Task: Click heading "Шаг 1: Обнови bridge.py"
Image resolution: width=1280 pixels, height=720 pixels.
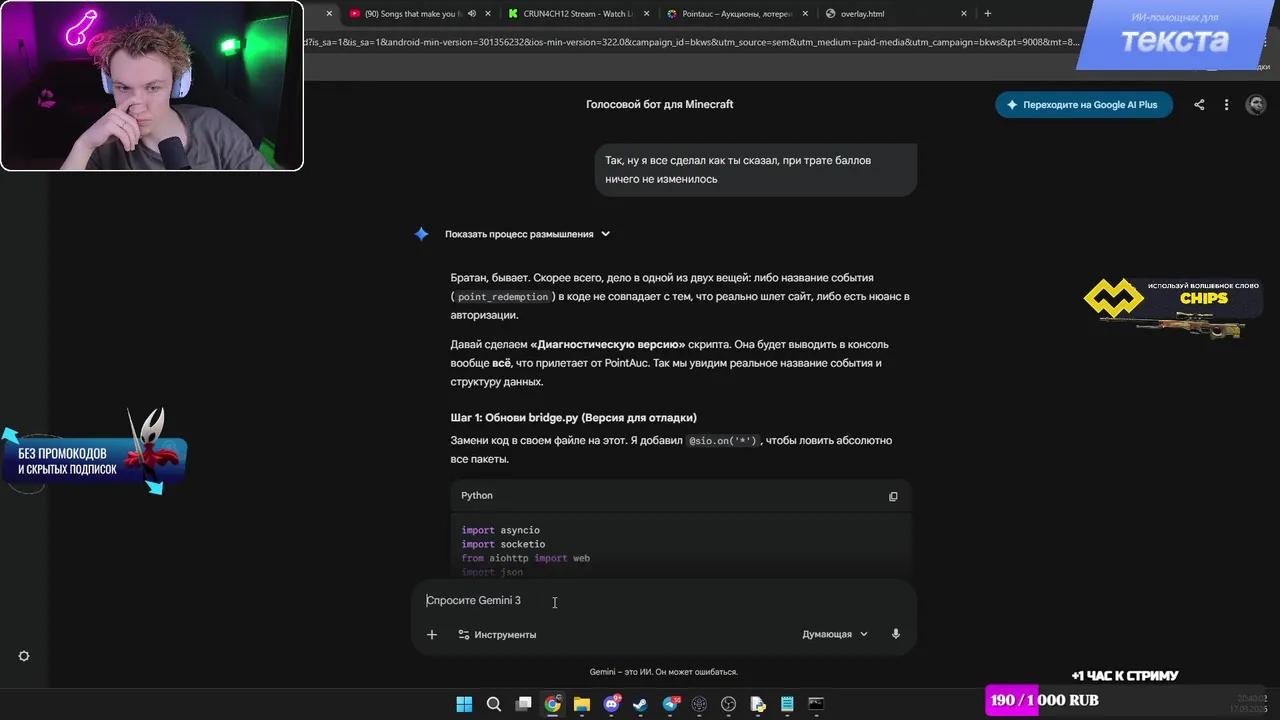Action: 574,417
